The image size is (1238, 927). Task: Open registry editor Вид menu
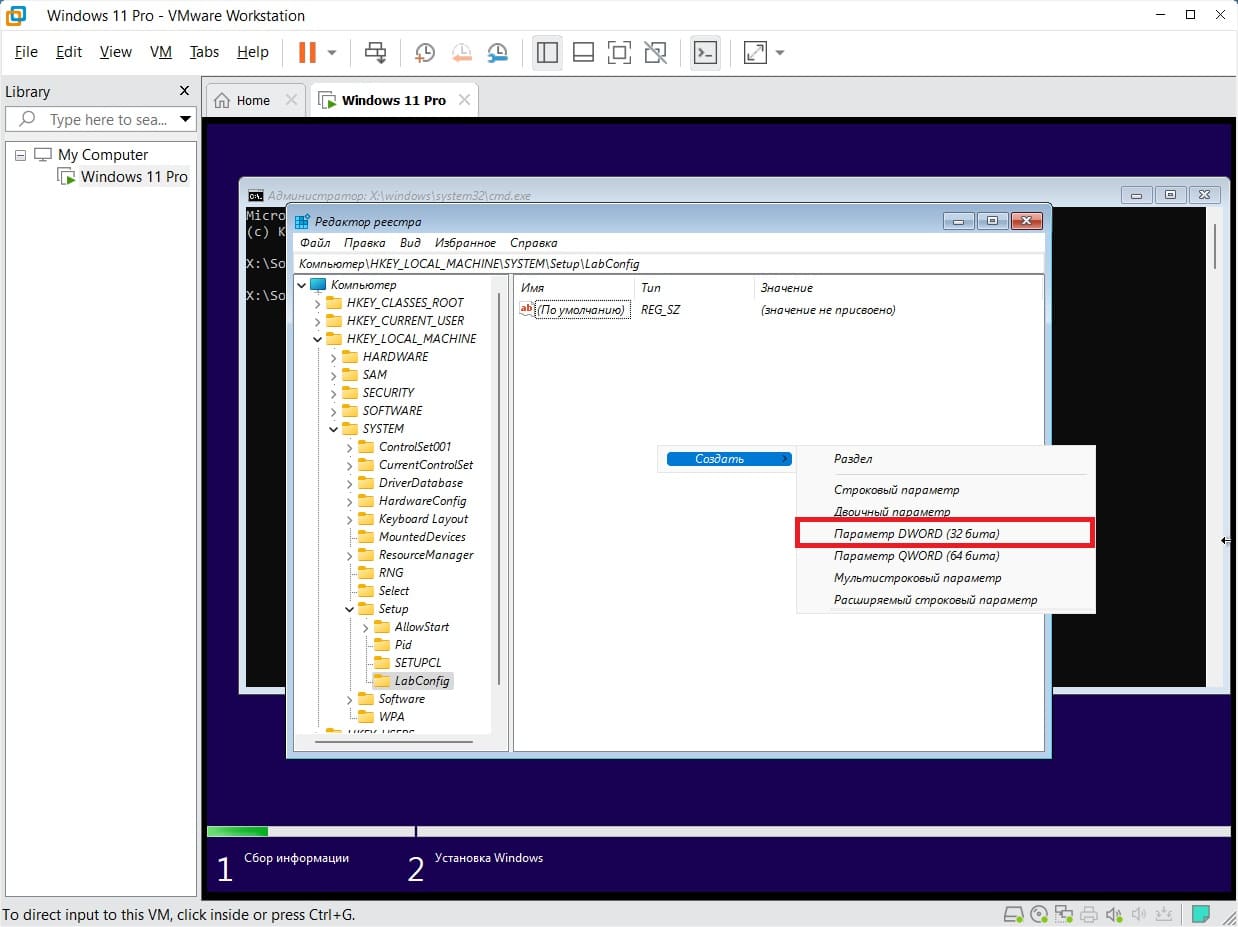[x=410, y=243]
